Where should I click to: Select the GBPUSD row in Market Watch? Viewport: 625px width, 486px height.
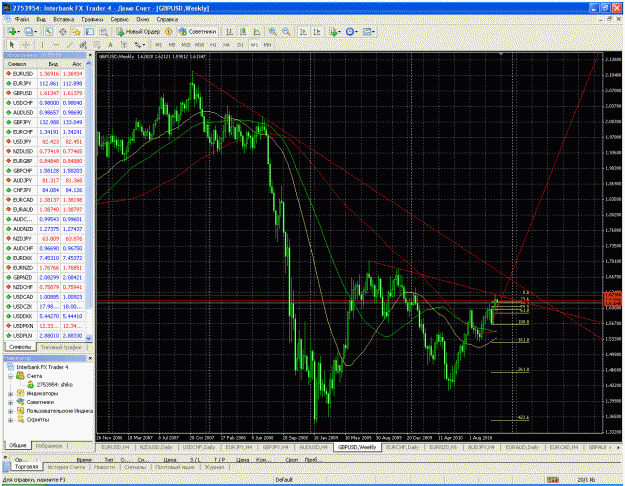[x=44, y=93]
